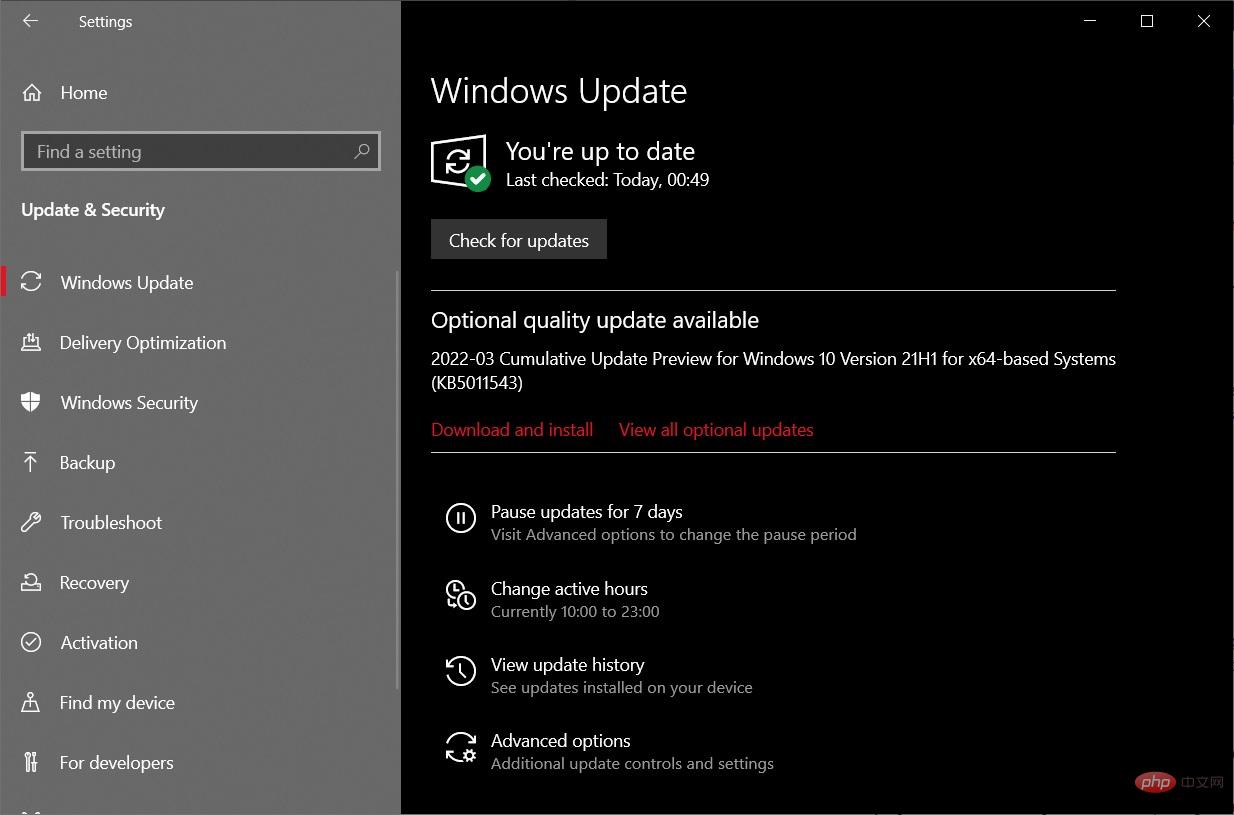Click the Last checked: Today, 00:49 text
This screenshot has height=815, width=1234.
tap(607, 180)
